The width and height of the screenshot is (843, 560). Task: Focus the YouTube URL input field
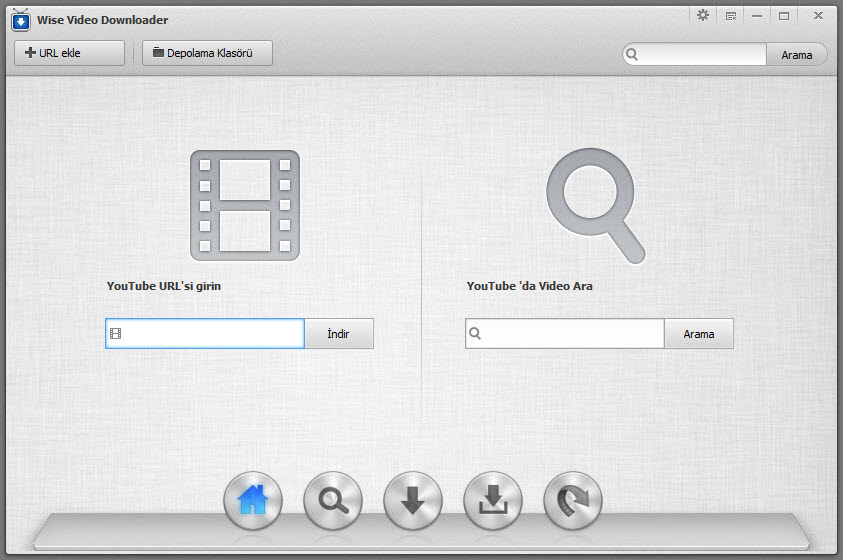(x=205, y=334)
